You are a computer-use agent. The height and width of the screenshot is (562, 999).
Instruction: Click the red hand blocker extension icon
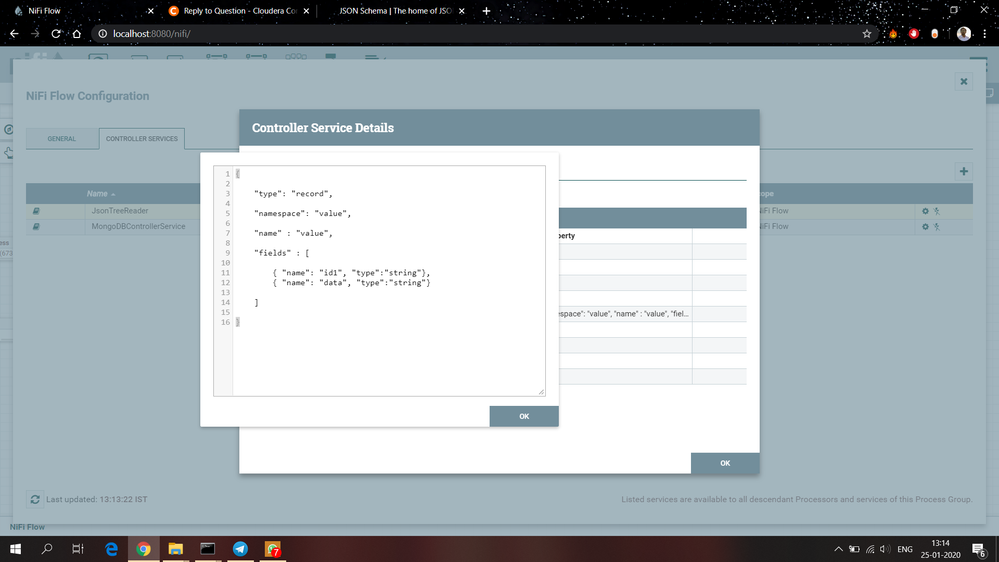point(914,34)
